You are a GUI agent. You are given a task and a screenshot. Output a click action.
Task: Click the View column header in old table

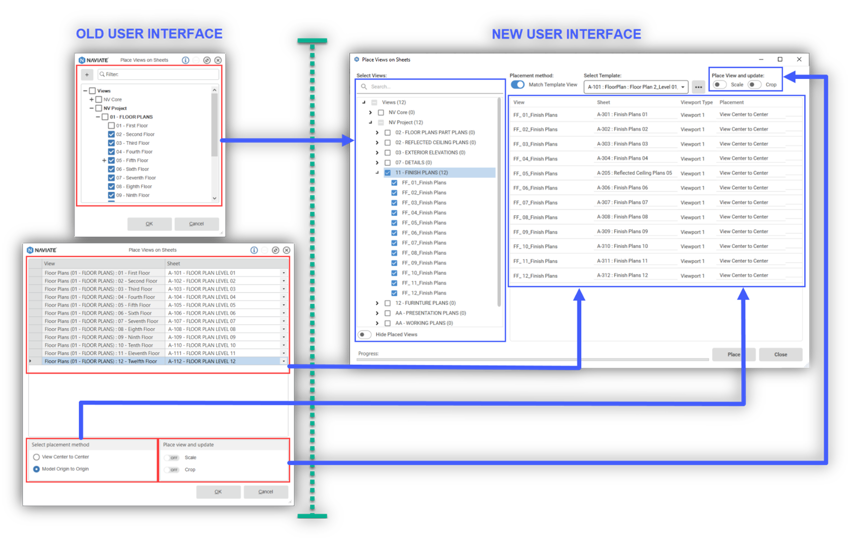104,263
